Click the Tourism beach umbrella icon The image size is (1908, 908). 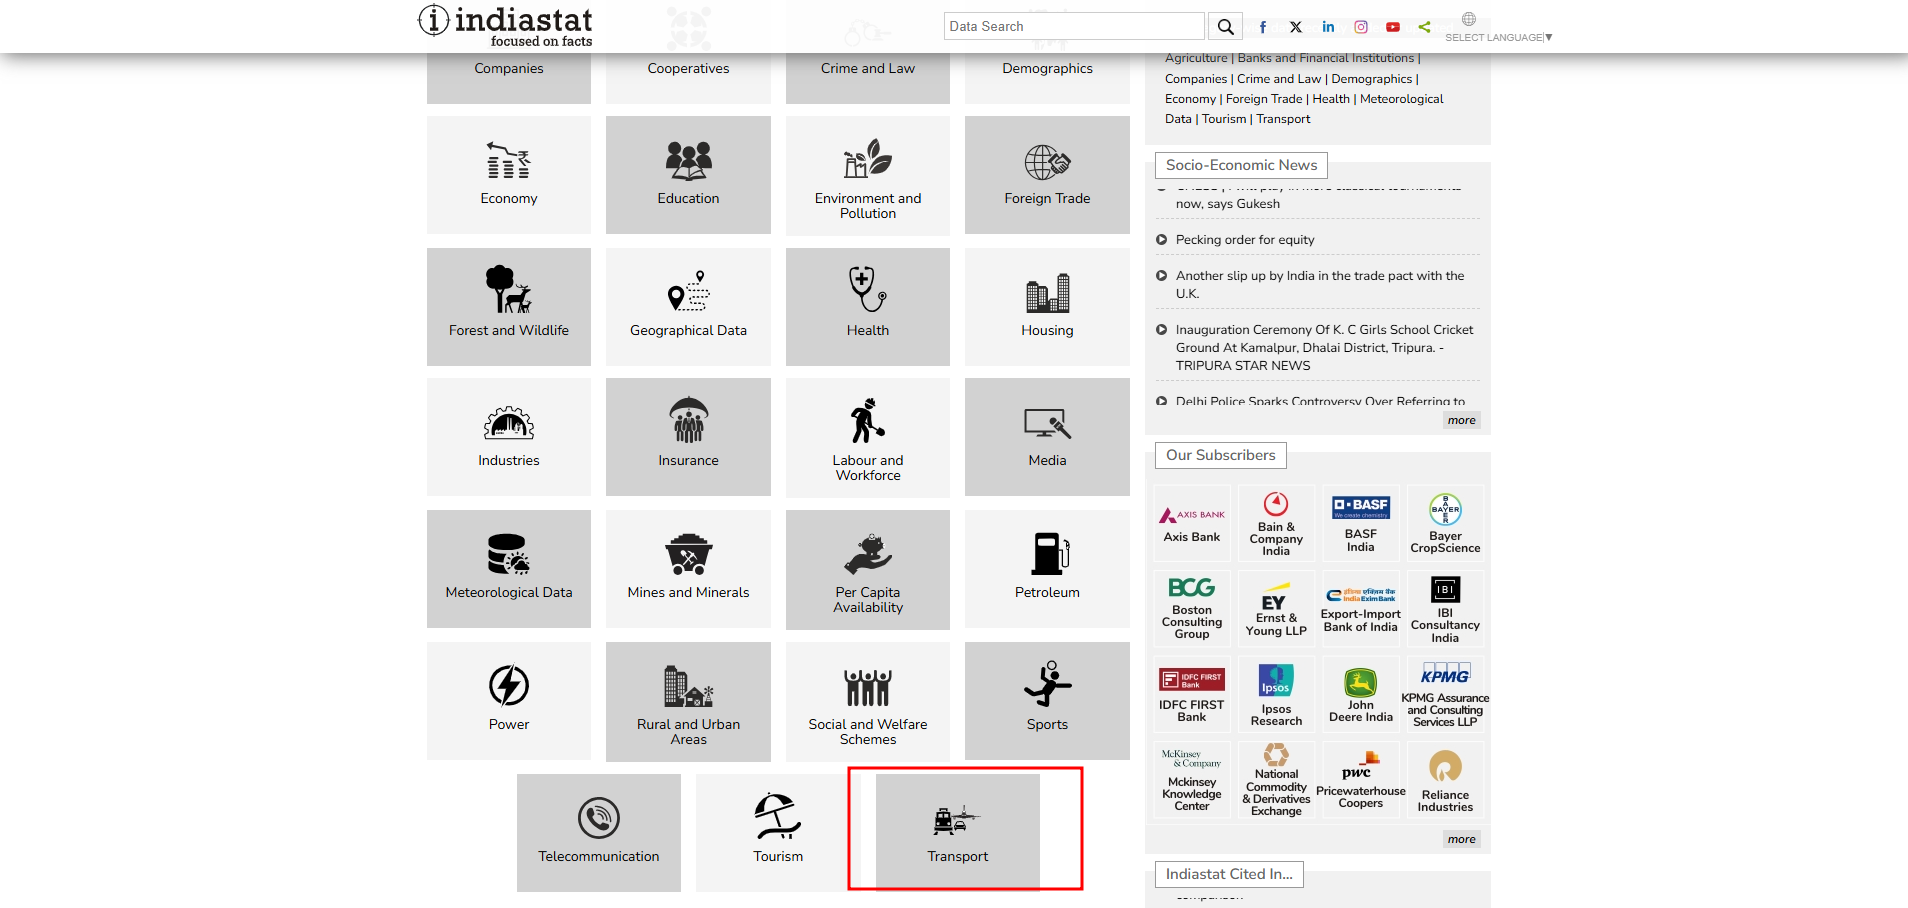[x=777, y=816]
